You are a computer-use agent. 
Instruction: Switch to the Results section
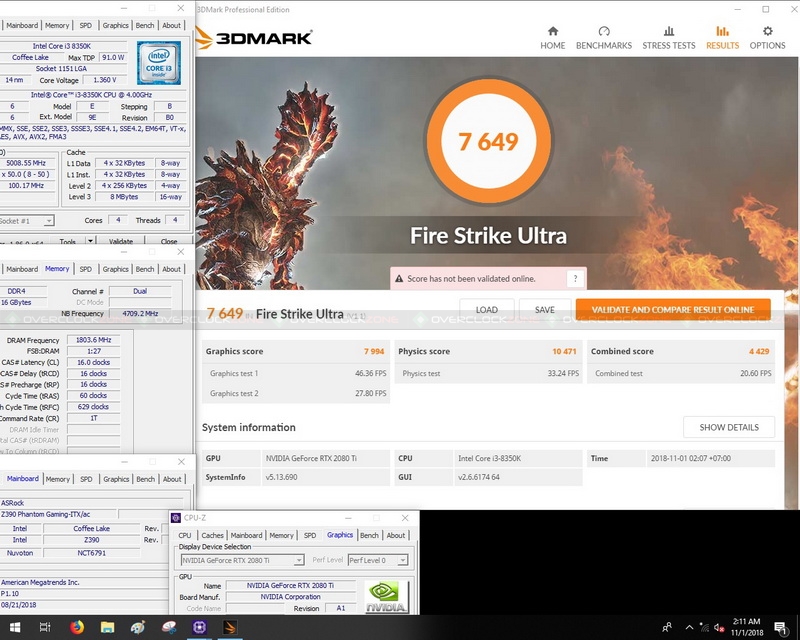click(722, 38)
